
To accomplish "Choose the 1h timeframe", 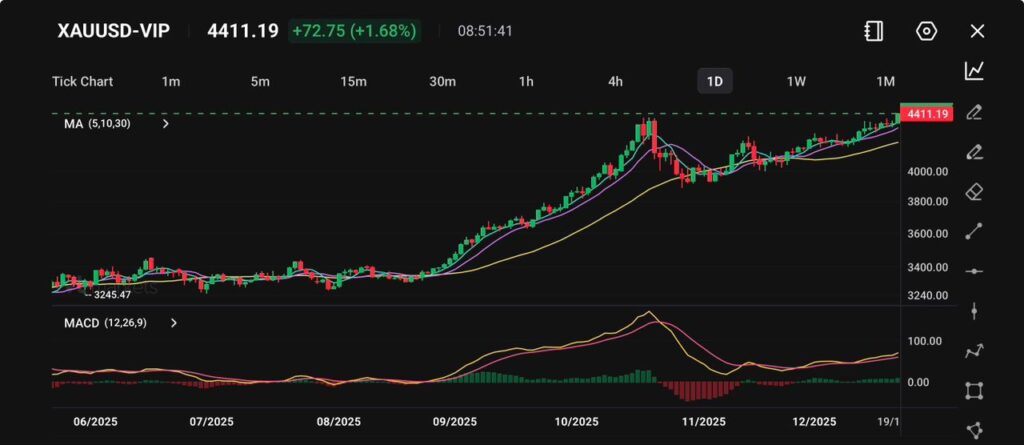I will pyautogui.click(x=526, y=81).
